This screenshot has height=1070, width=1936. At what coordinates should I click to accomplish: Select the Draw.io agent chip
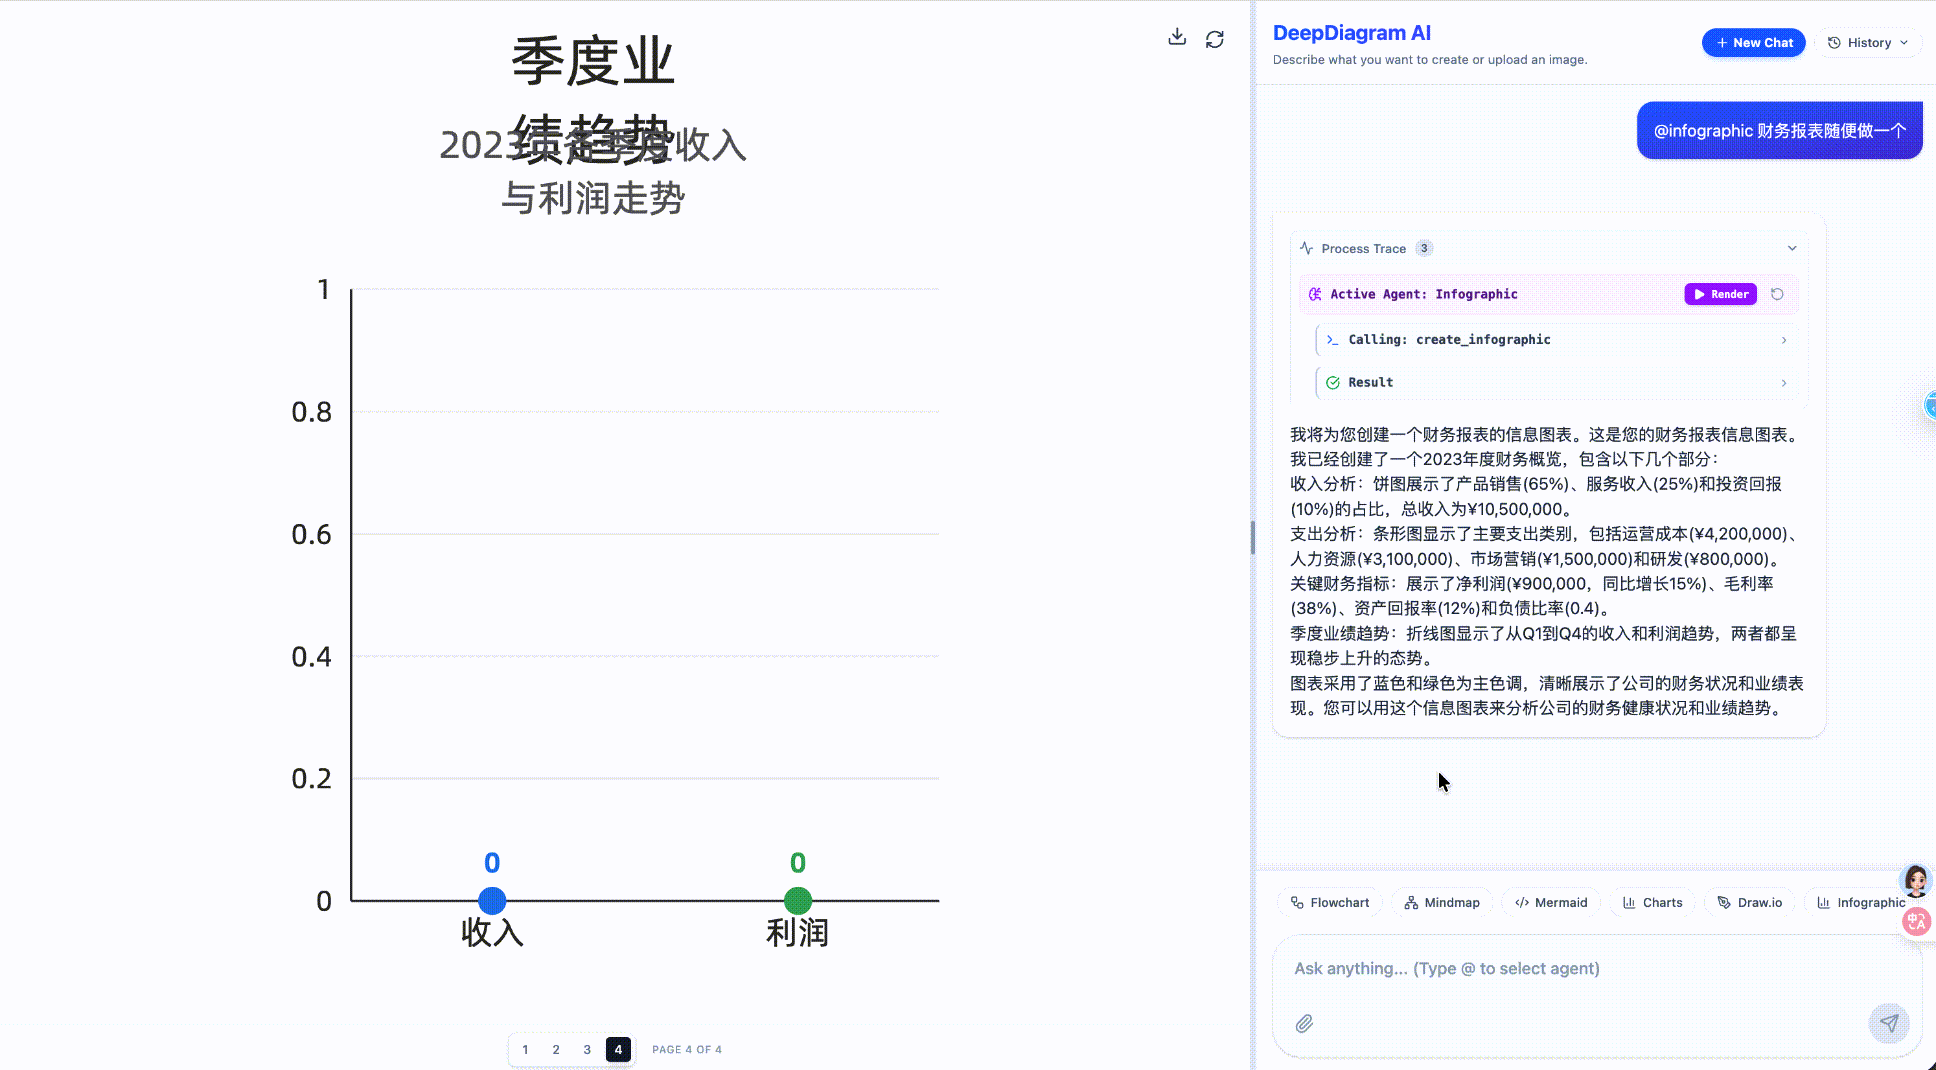(x=1749, y=902)
